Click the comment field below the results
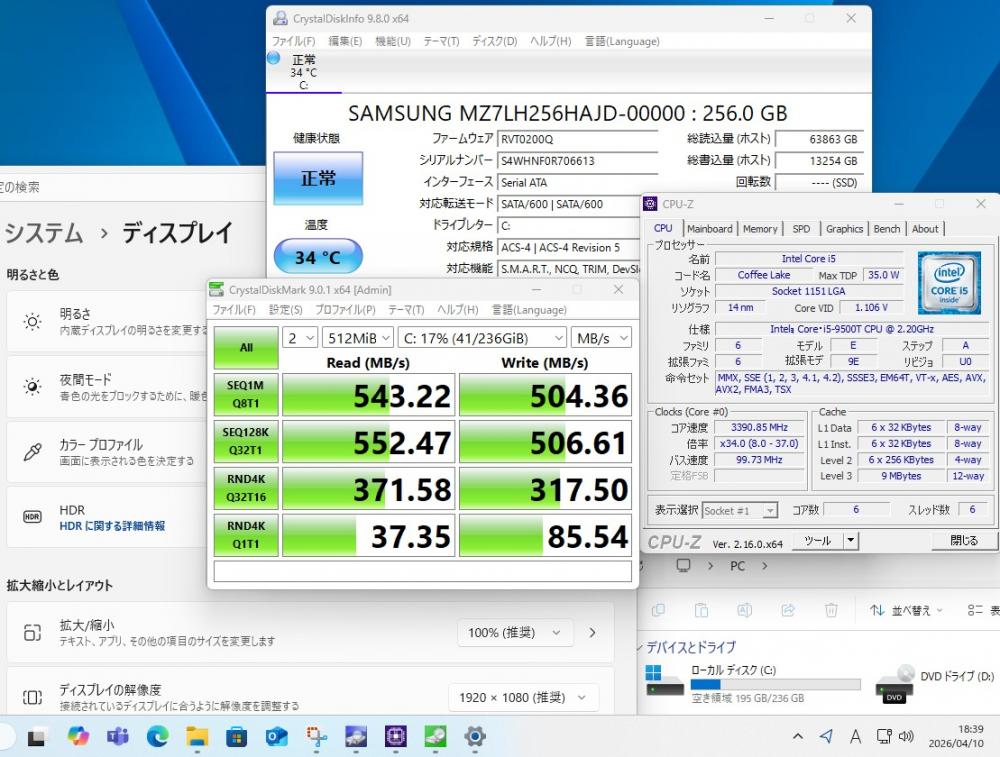The width and height of the screenshot is (1000, 757). [422, 571]
